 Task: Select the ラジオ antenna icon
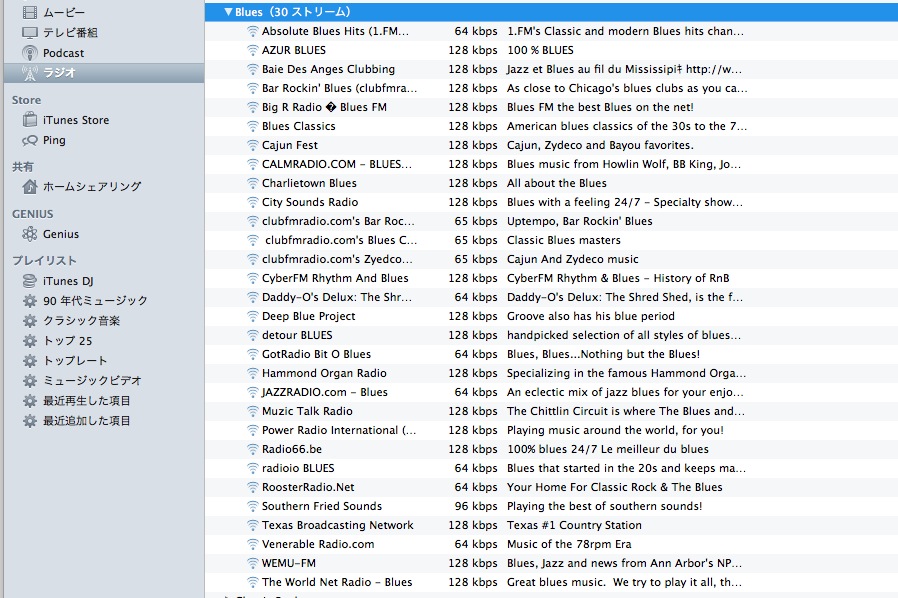pos(30,73)
